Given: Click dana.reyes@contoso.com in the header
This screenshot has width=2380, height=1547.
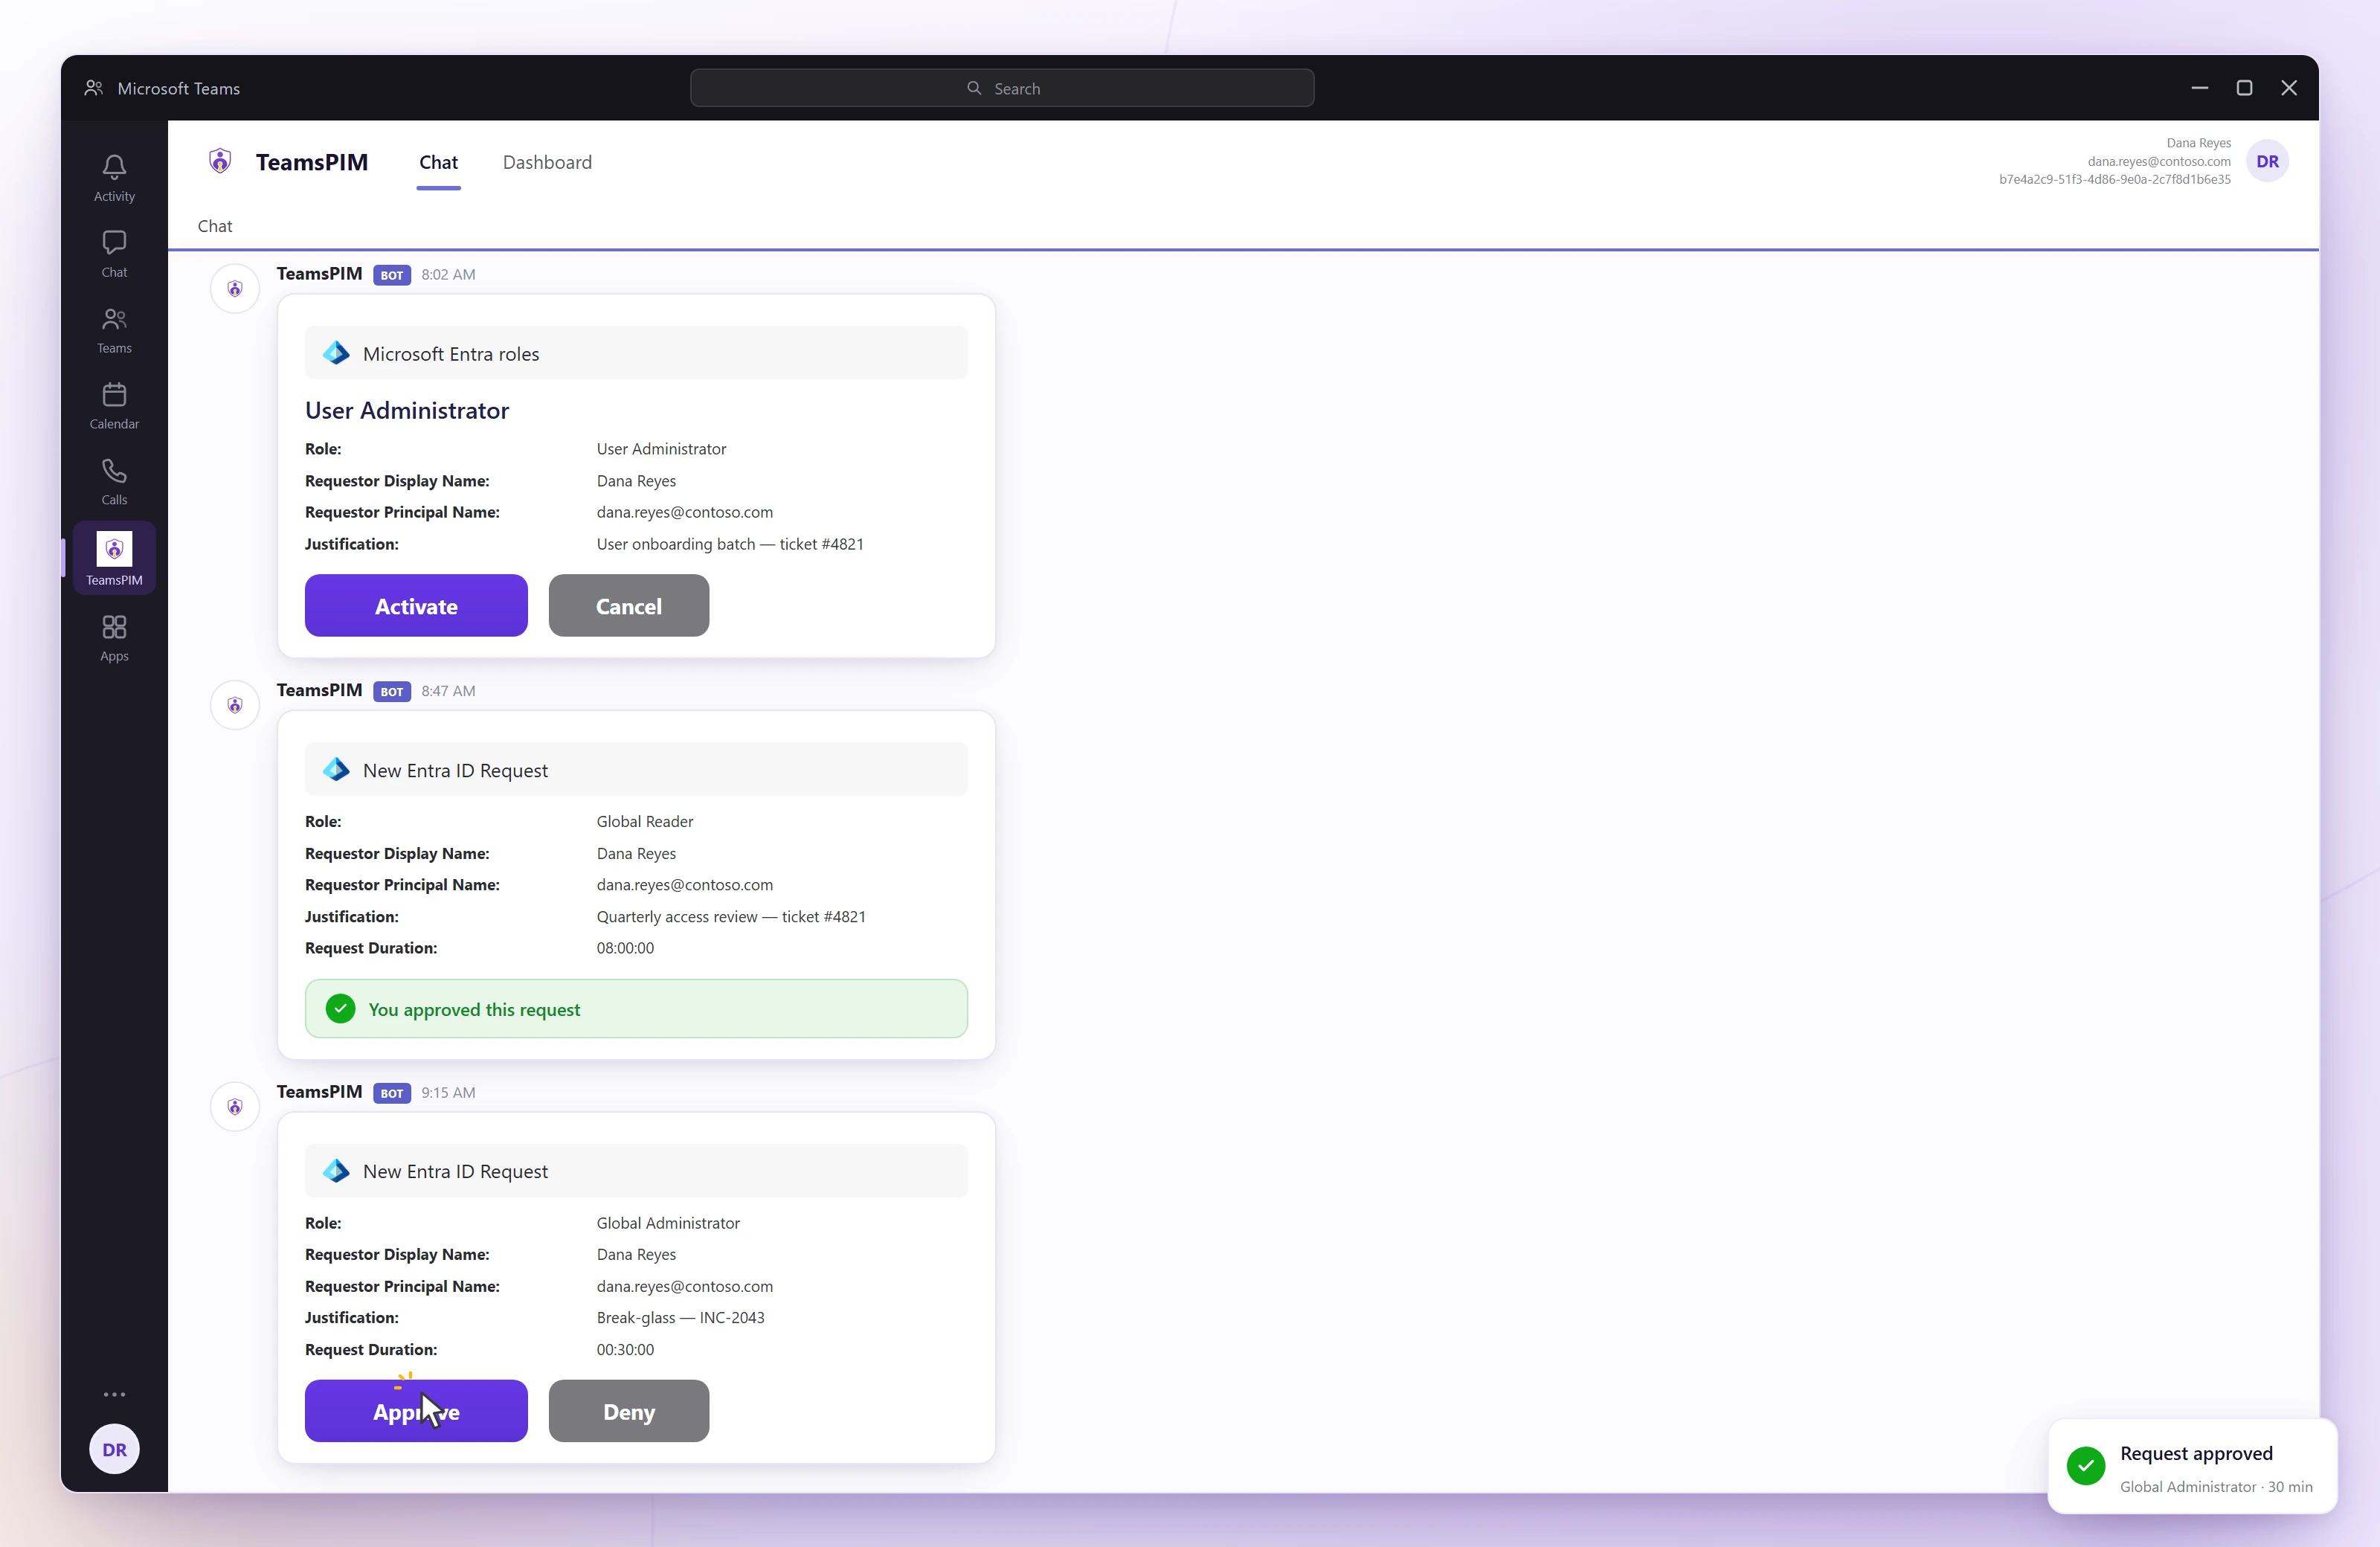Looking at the screenshot, I should [x=2158, y=161].
